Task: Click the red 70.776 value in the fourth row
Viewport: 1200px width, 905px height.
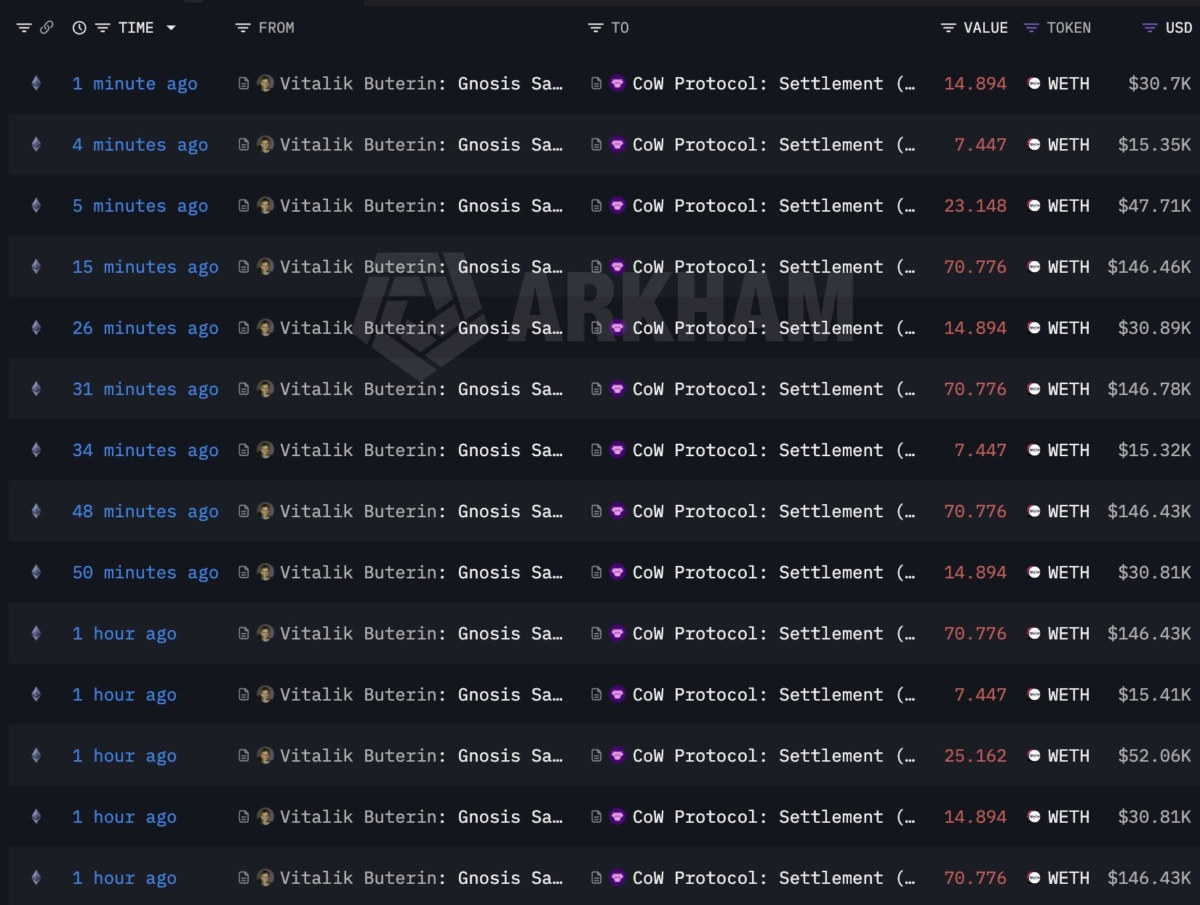Action: 975,267
